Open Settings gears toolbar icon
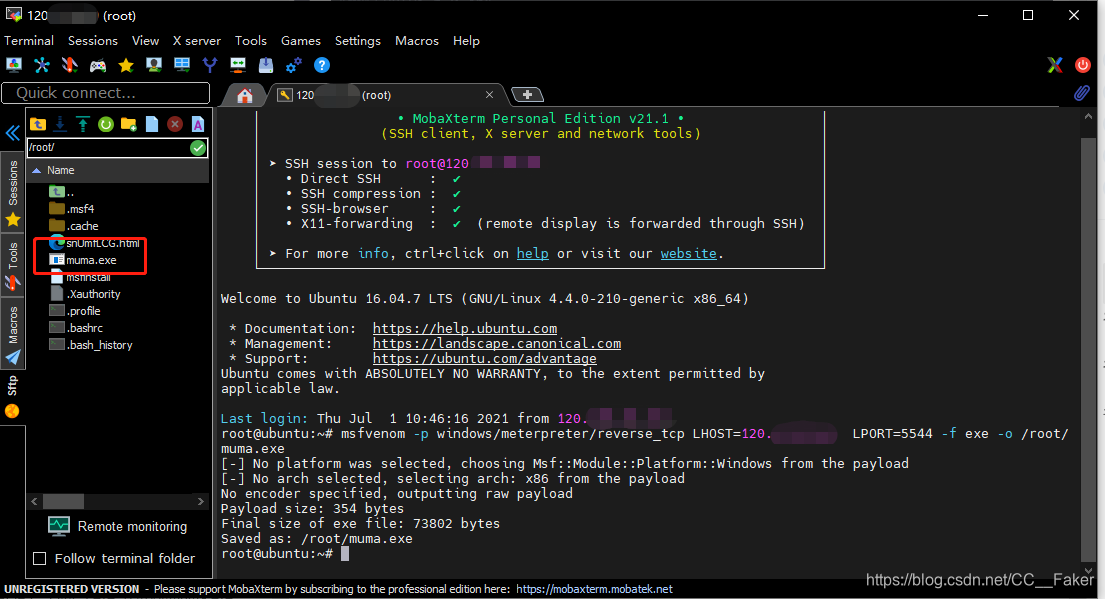The height and width of the screenshot is (599, 1105). [x=294, y=66]
